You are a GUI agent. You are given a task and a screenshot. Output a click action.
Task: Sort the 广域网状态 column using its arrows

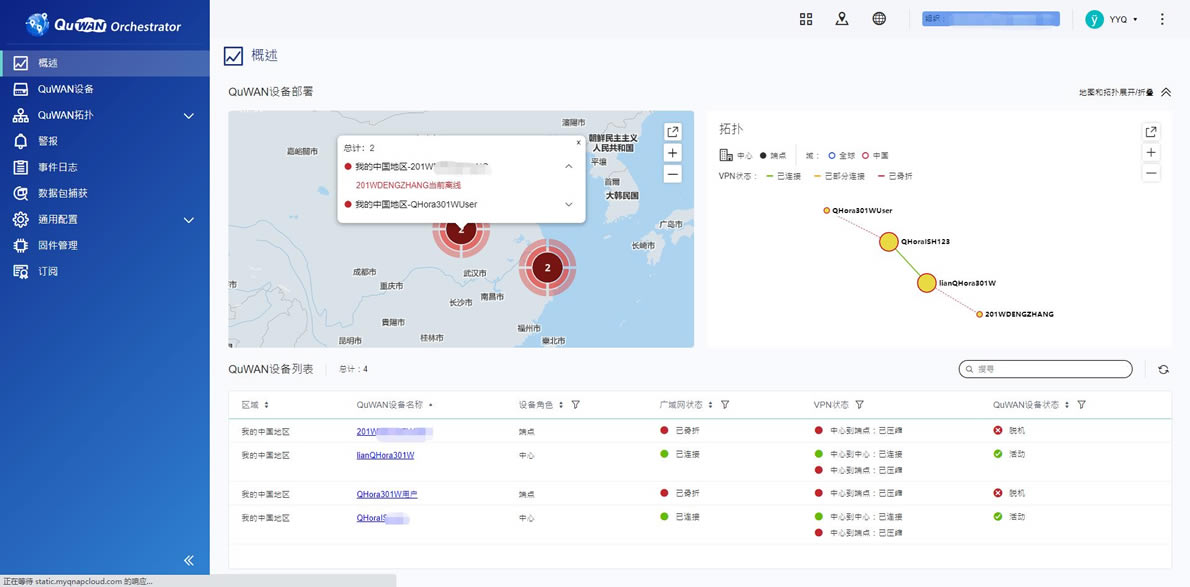click(x=710, y=405)
